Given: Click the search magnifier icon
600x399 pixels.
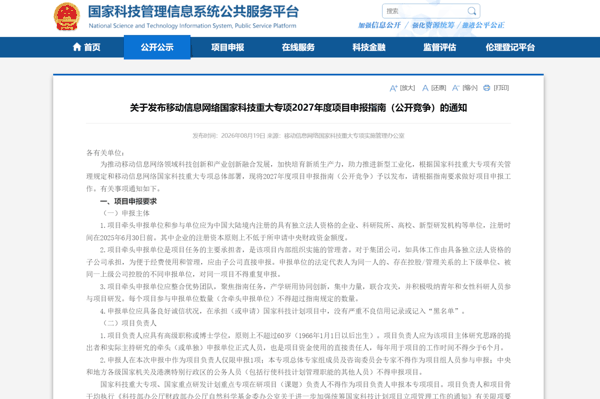Looking at the screenshot, I should coord(472,11).
